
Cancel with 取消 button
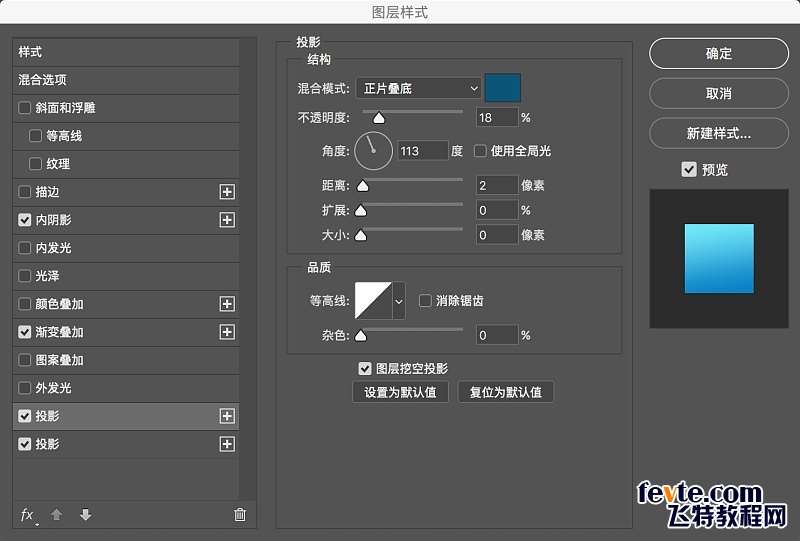coord(719,93)
